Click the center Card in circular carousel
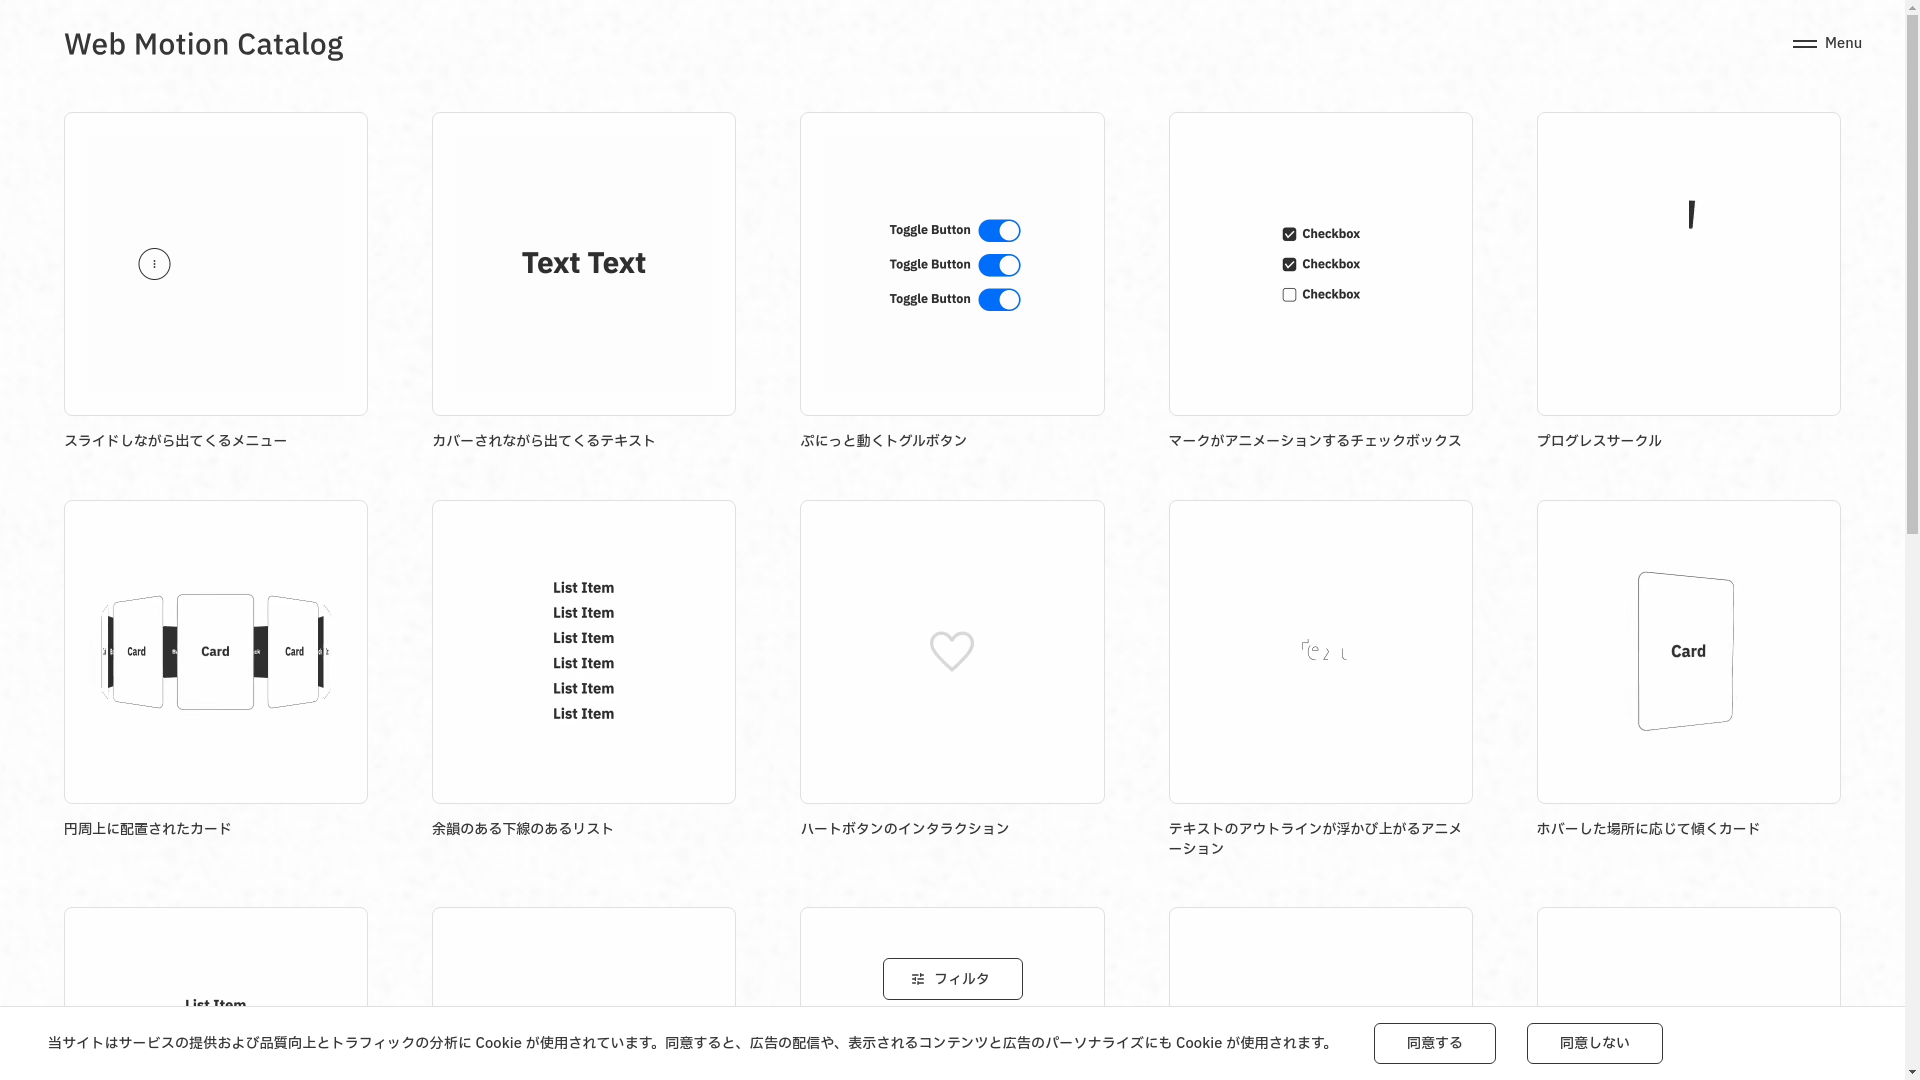The image size is (1920, 1080). pos(215,652)
